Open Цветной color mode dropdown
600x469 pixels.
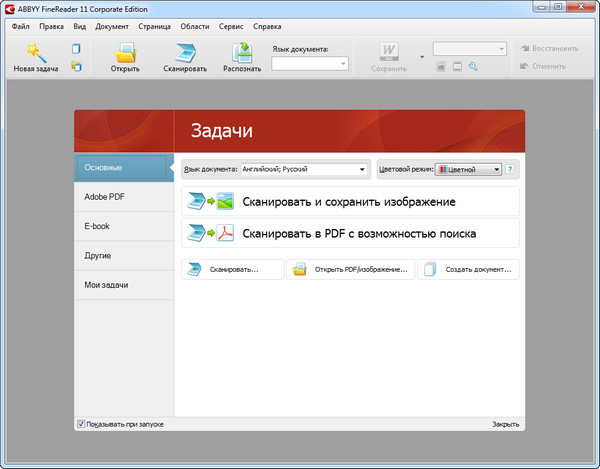click(468, 169)
